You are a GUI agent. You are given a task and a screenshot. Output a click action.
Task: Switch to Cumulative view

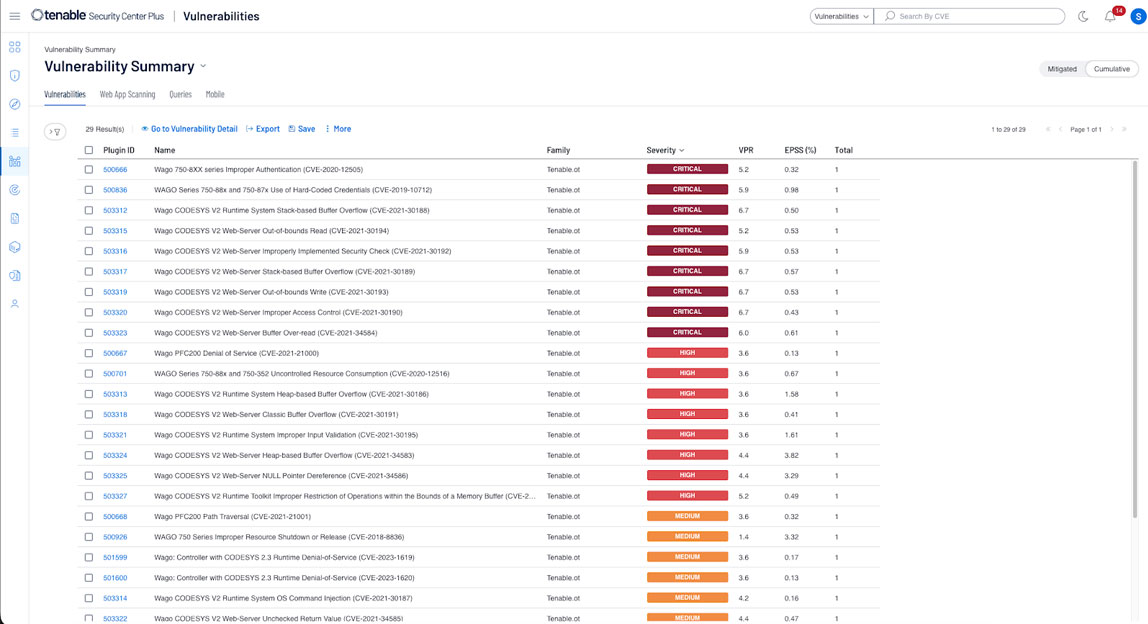click(1111, 69)
